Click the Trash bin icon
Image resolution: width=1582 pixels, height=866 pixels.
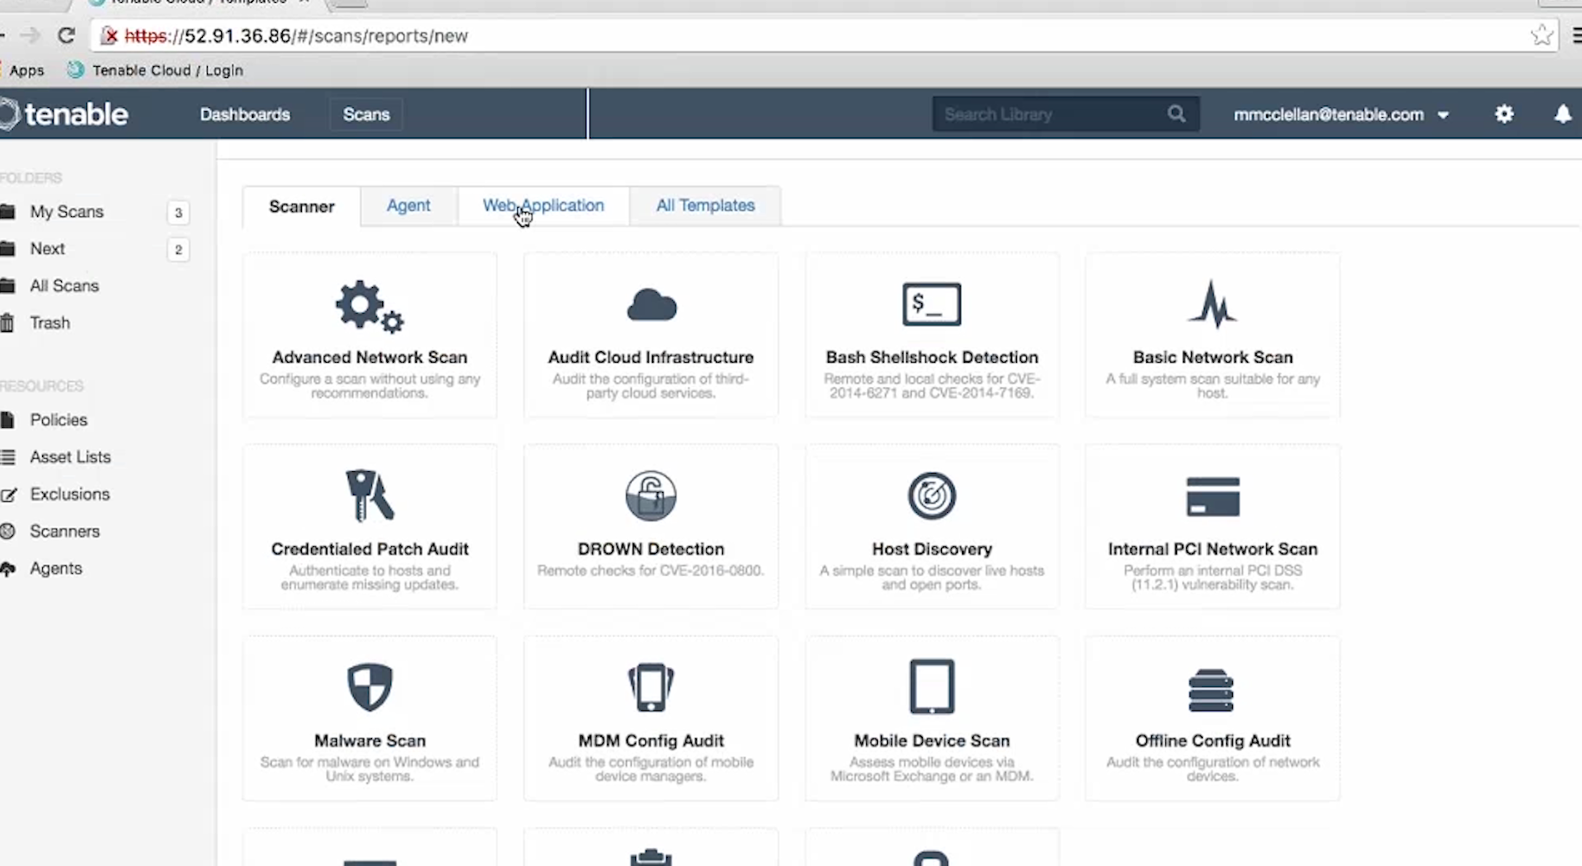pos(8,323)
